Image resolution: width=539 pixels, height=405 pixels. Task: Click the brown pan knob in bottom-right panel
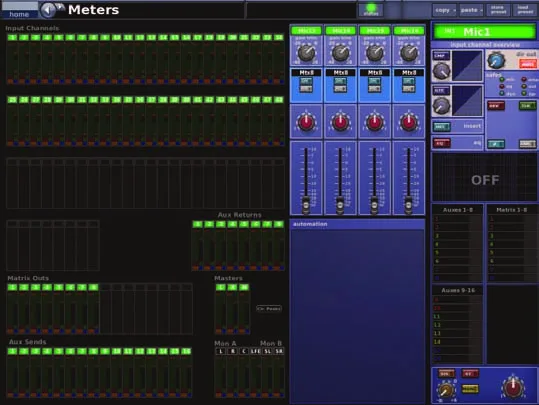(x=446, y=390)
